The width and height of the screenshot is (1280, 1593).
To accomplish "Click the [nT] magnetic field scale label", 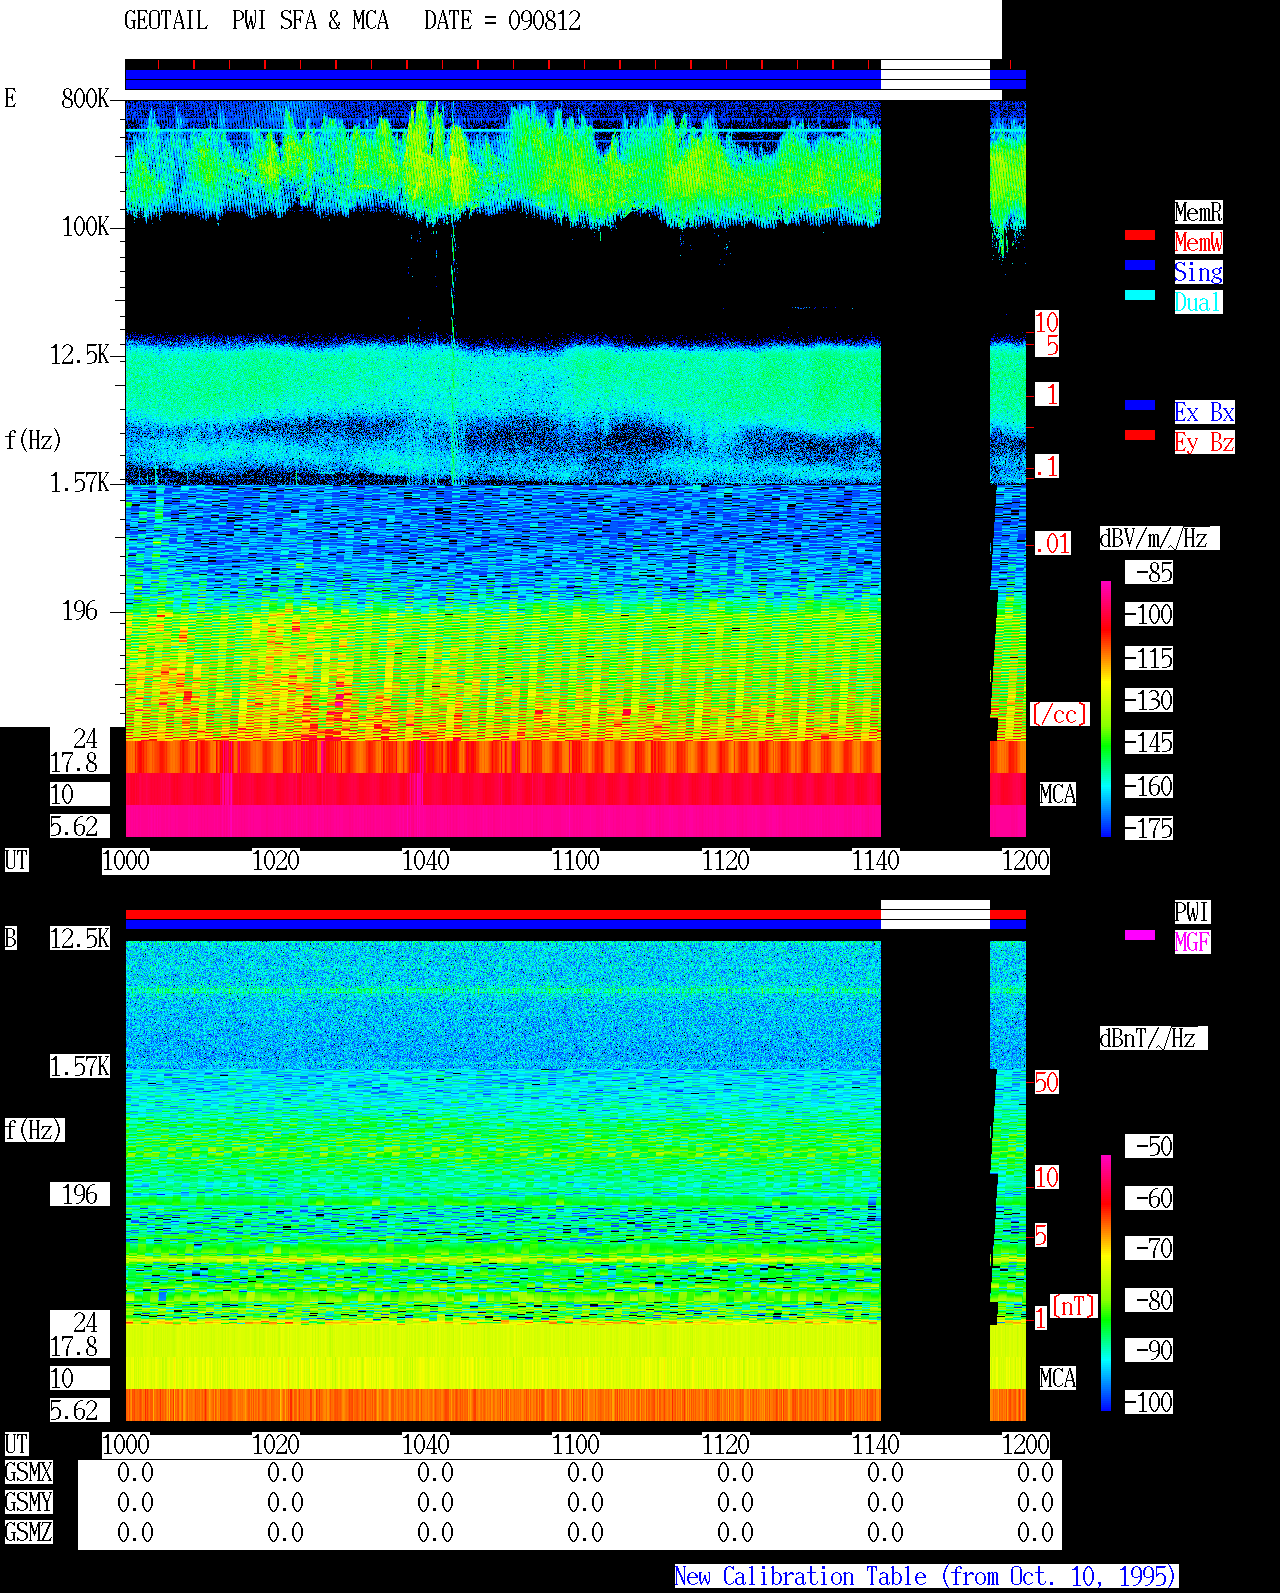I will pyautogui.click(x=1074, y=1306).
